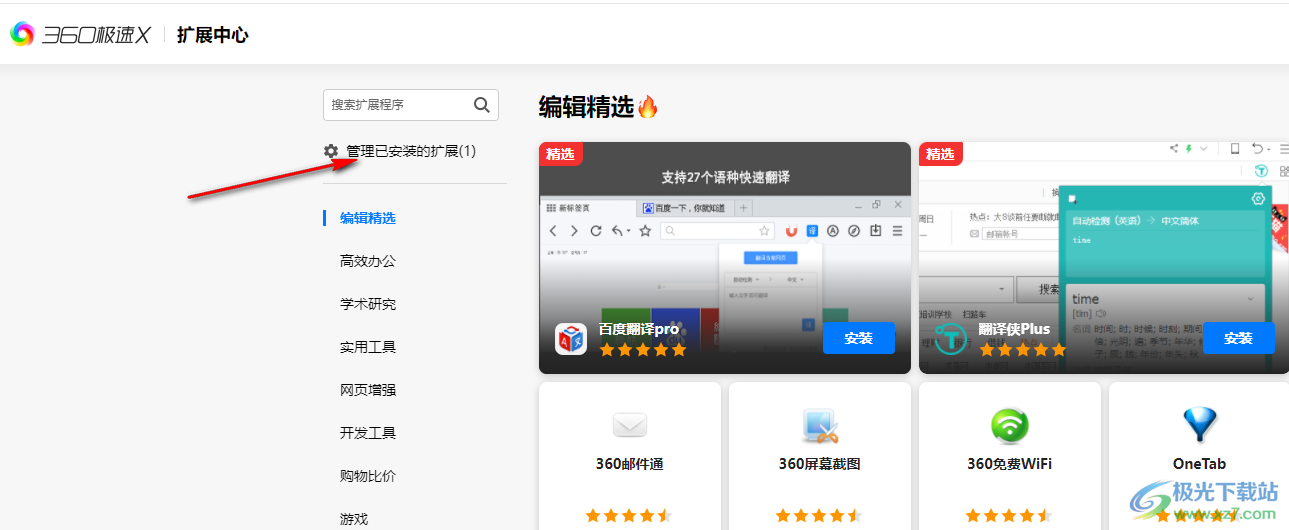The height and width of the screenshot is (530, 1289).
Task: Click the gear icon for installed extensions
Action: tap(331, 152)
